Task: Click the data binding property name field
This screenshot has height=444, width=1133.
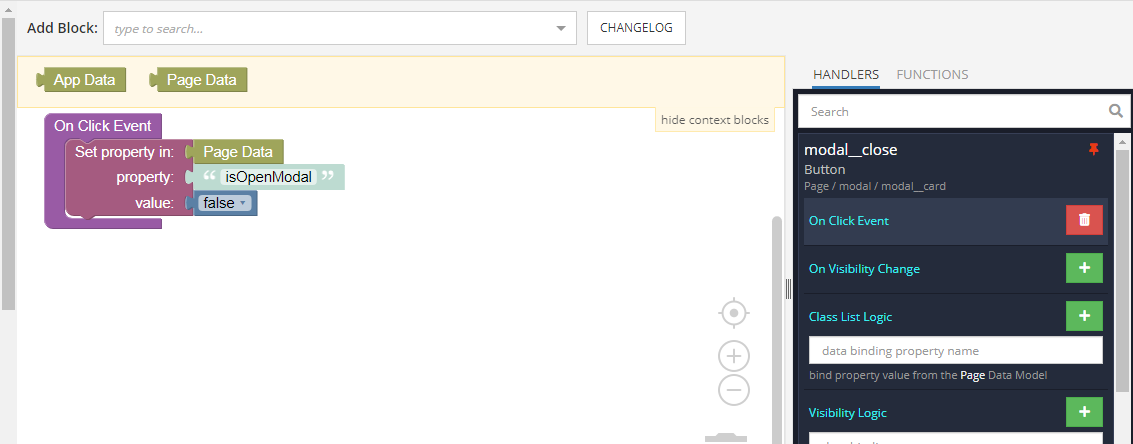Action: (x=955, y=351)
